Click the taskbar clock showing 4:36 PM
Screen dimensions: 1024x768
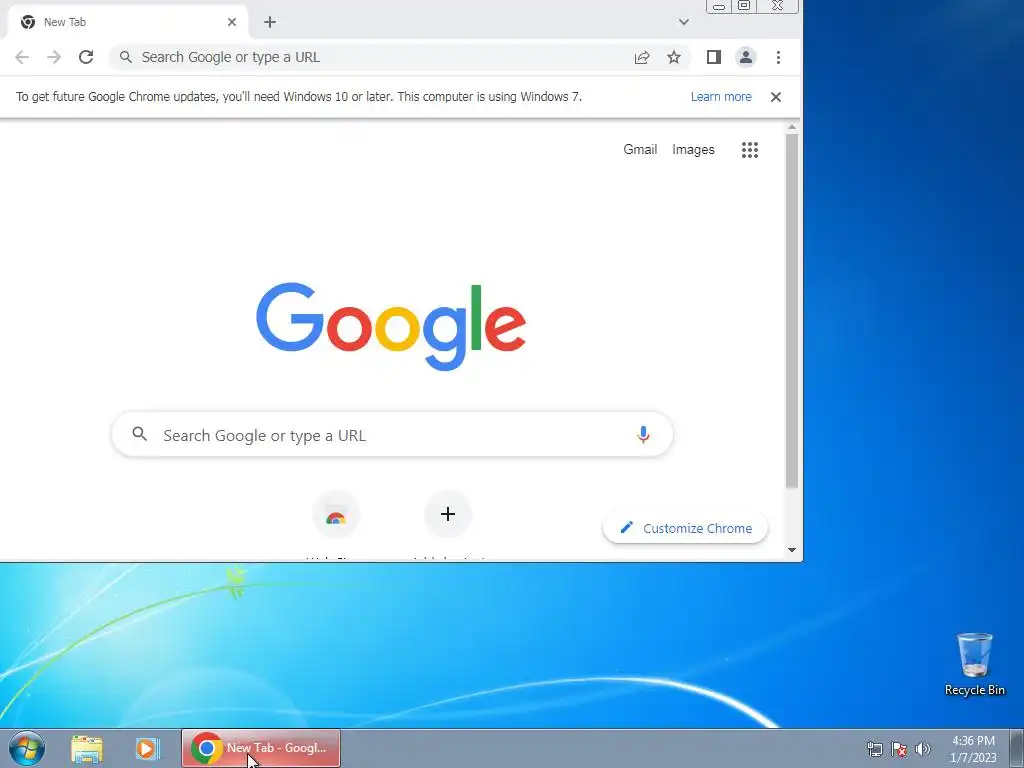pyautogui.click(x=973, y=749)
